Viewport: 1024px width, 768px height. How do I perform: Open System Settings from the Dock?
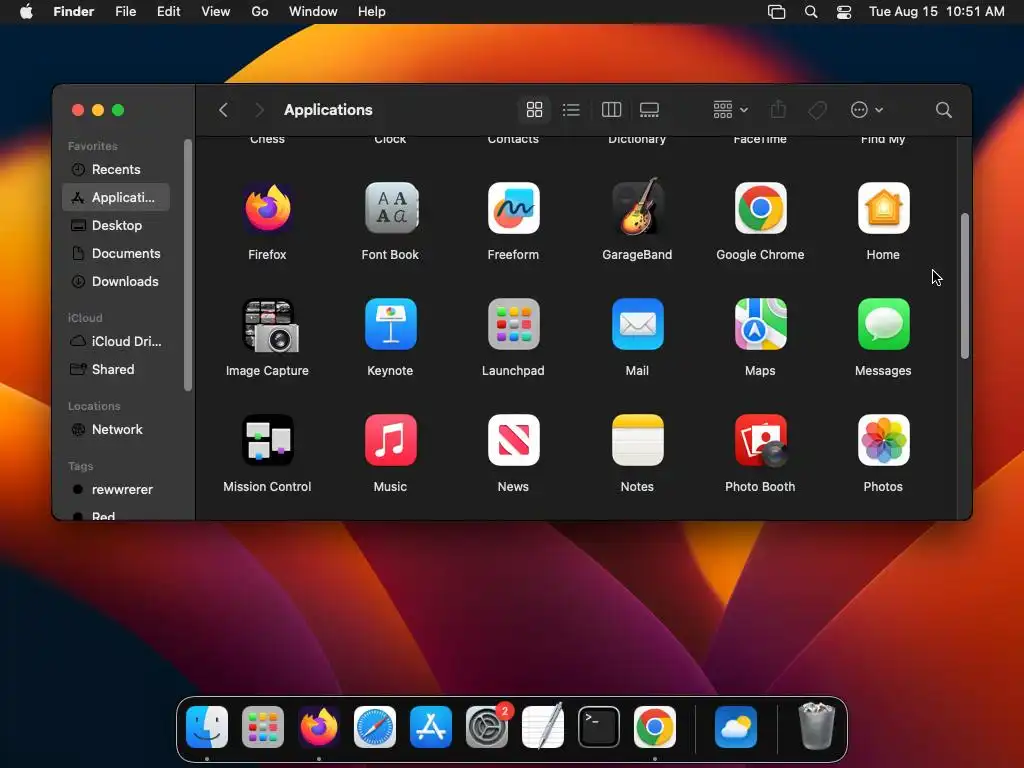487,727
